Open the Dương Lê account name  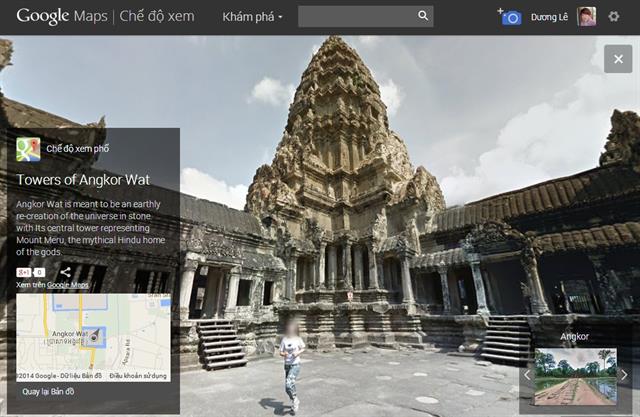549,17
